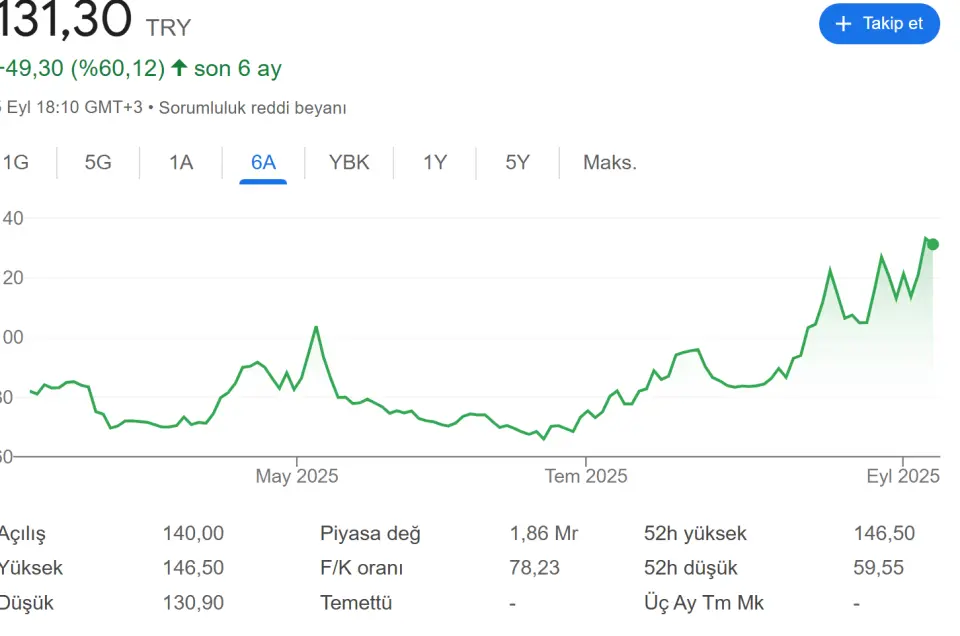
Task: Click the May 2025 price peak on chart
Action: (316, 327)
